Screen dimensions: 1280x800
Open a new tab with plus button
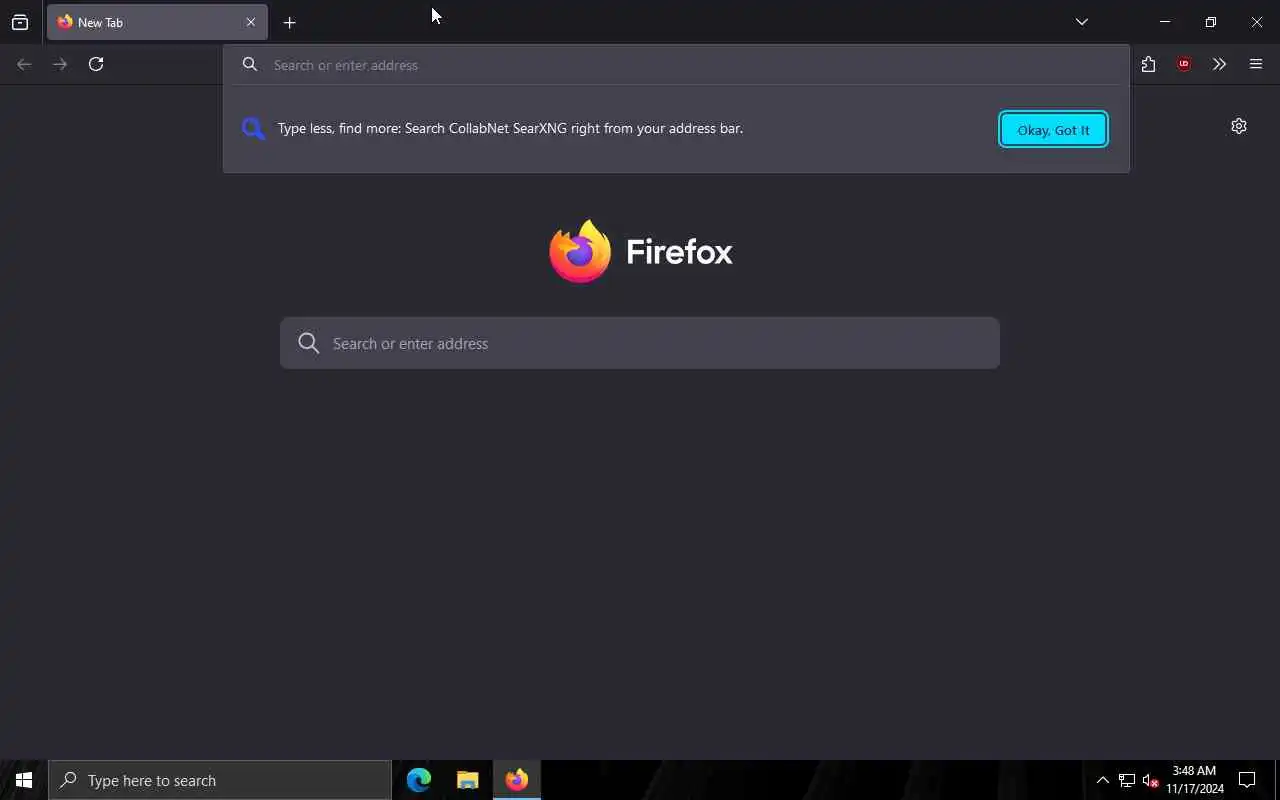[290, 22]
